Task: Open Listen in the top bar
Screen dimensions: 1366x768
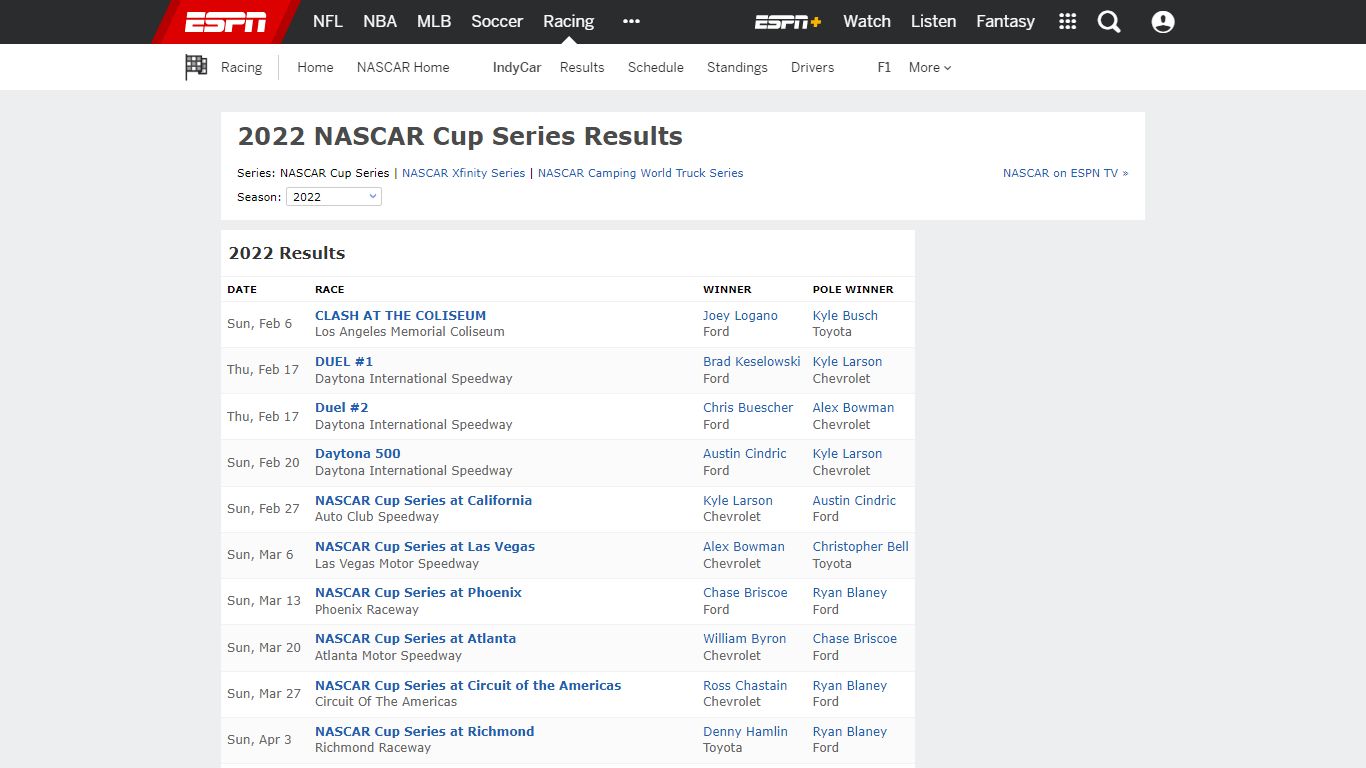Action: (x=934, y=21)
